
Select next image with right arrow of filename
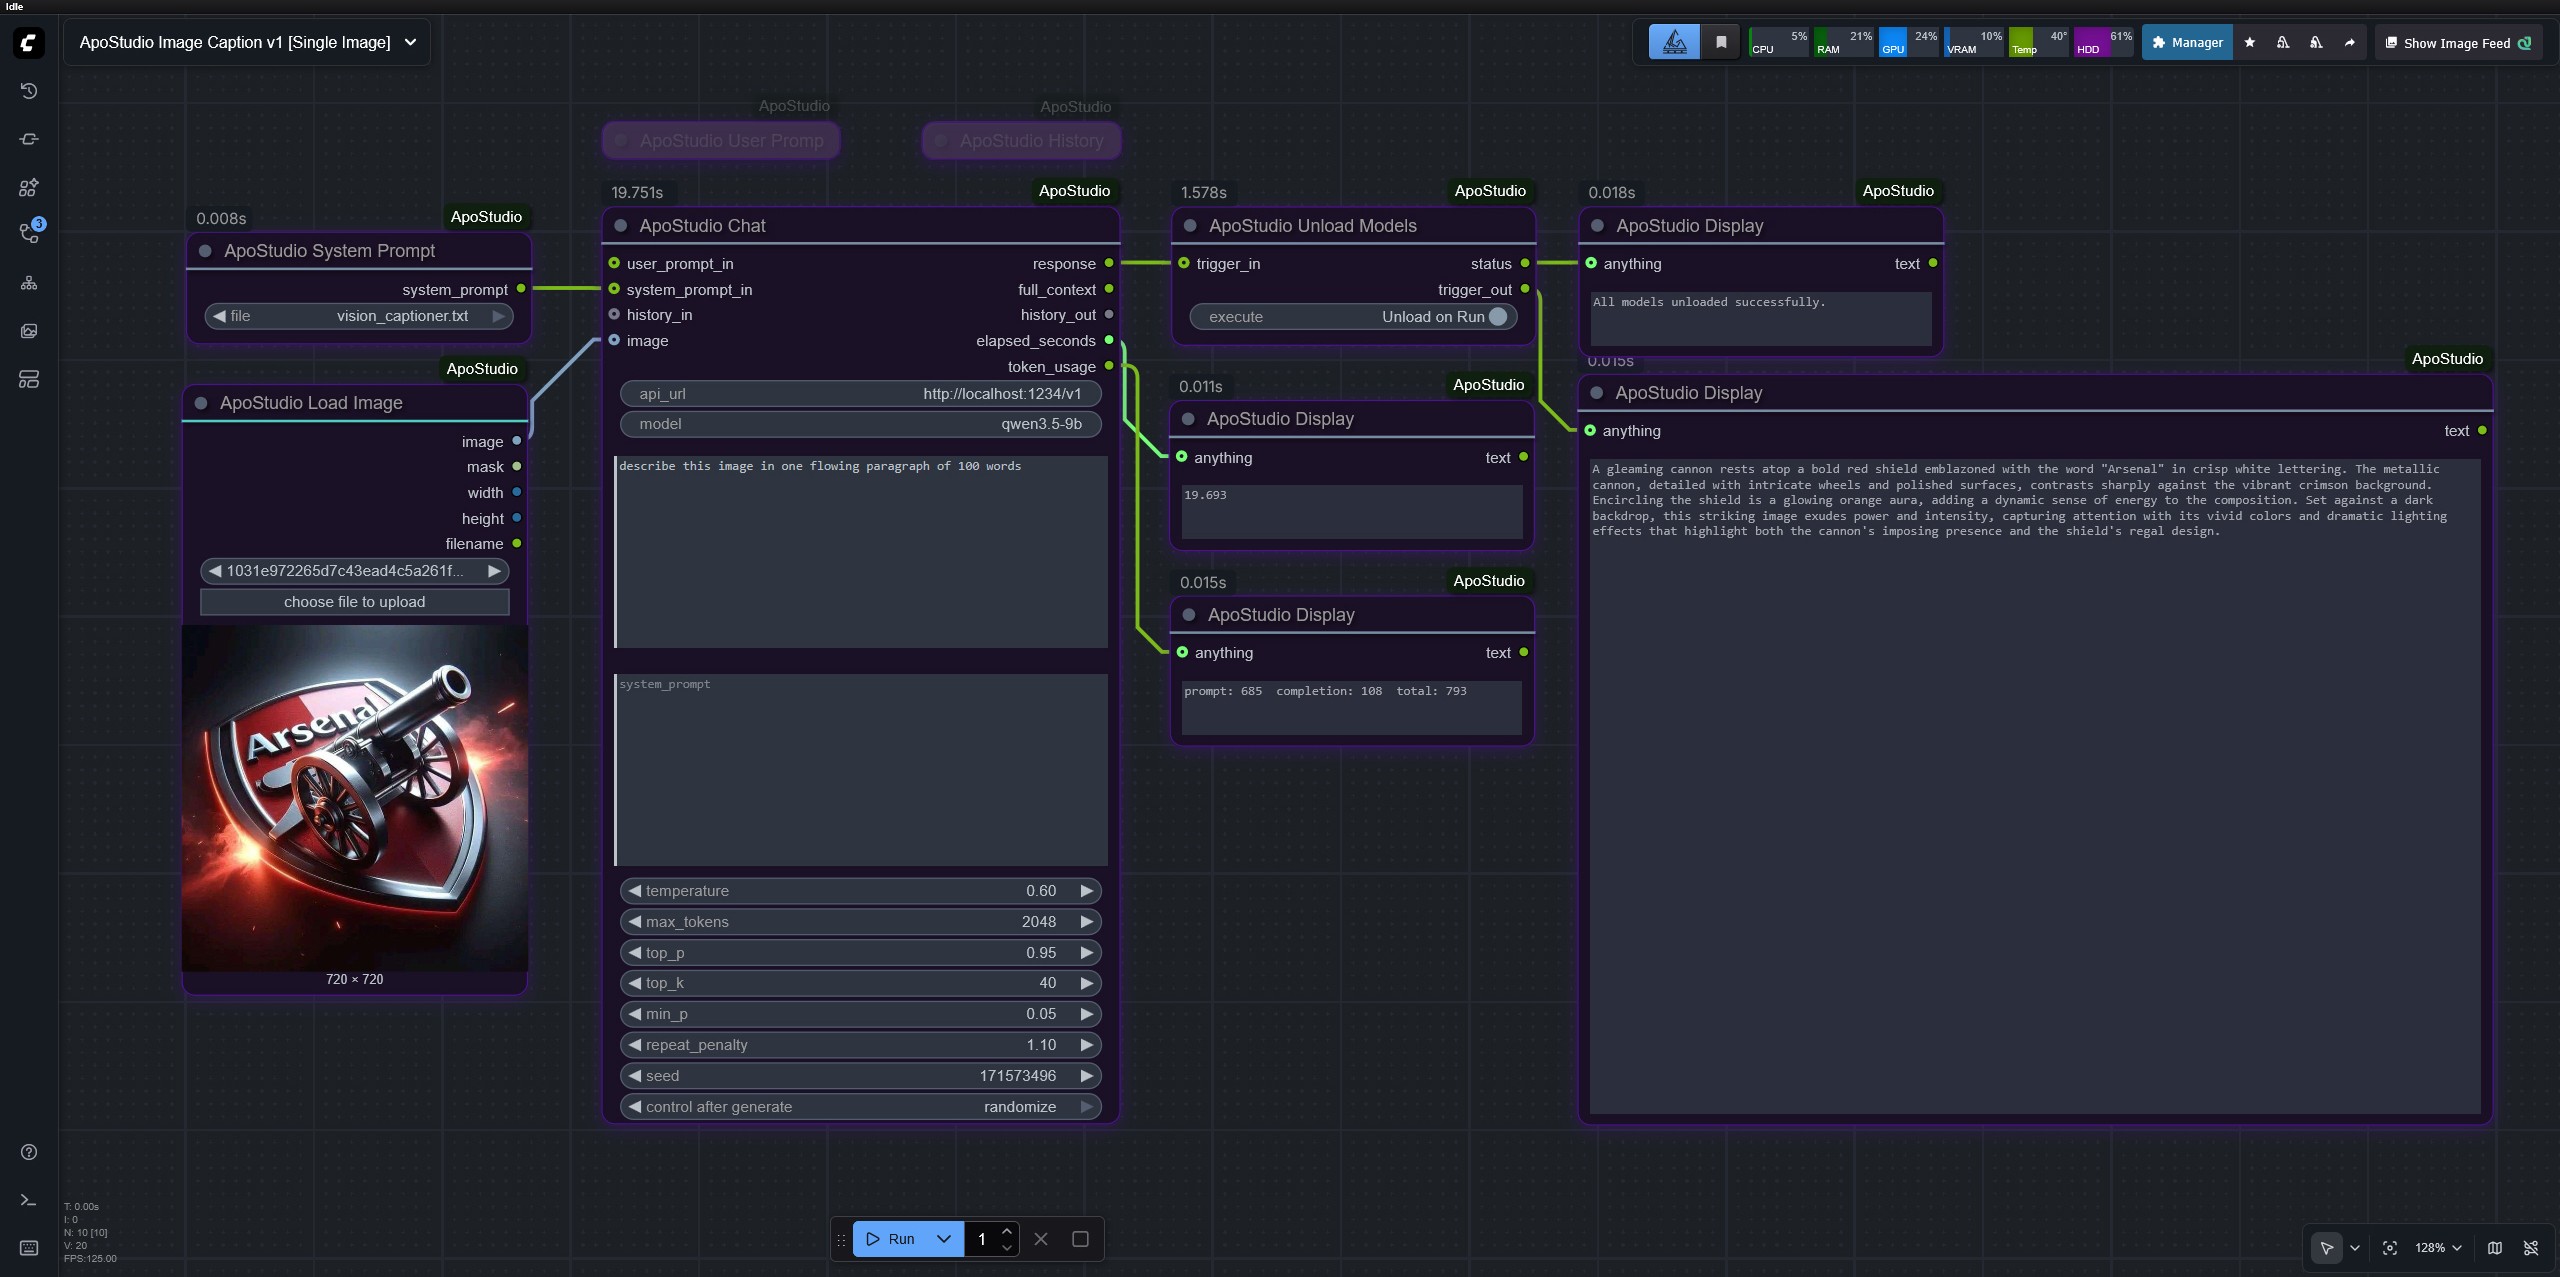pyautogui.click(x=494, y=571)
